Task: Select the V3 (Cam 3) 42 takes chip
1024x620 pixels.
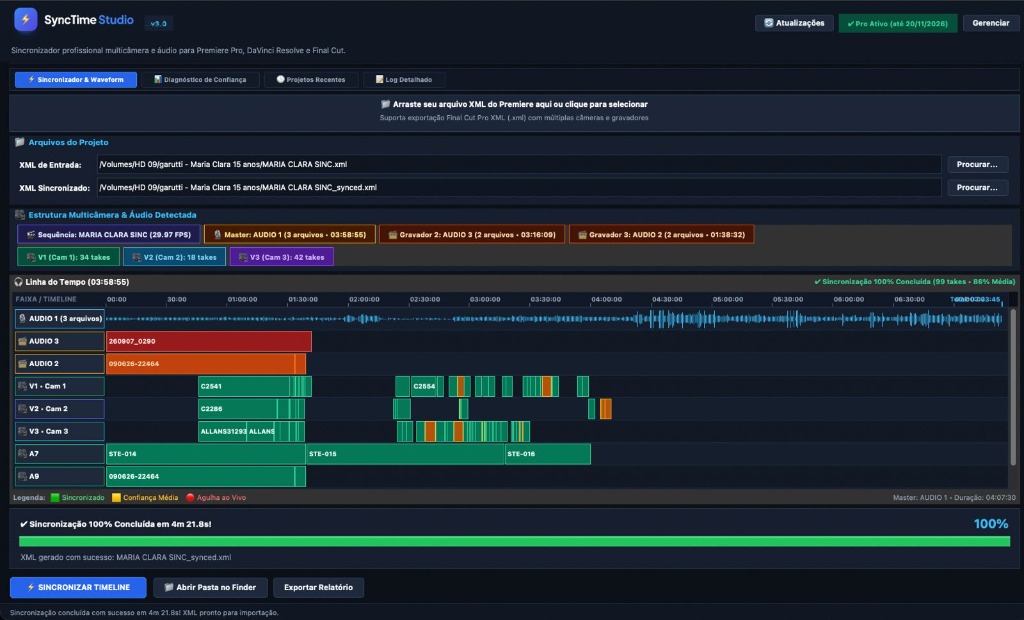Action: (281, 257)
